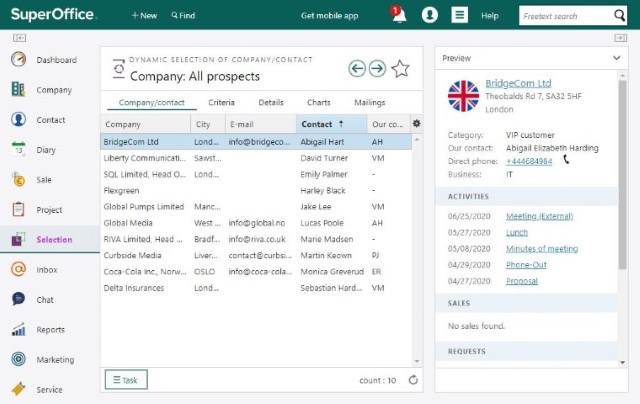Dial the +444684984 phone link
The width and height of the screenshot is (640, 404).
click(529, 161)
